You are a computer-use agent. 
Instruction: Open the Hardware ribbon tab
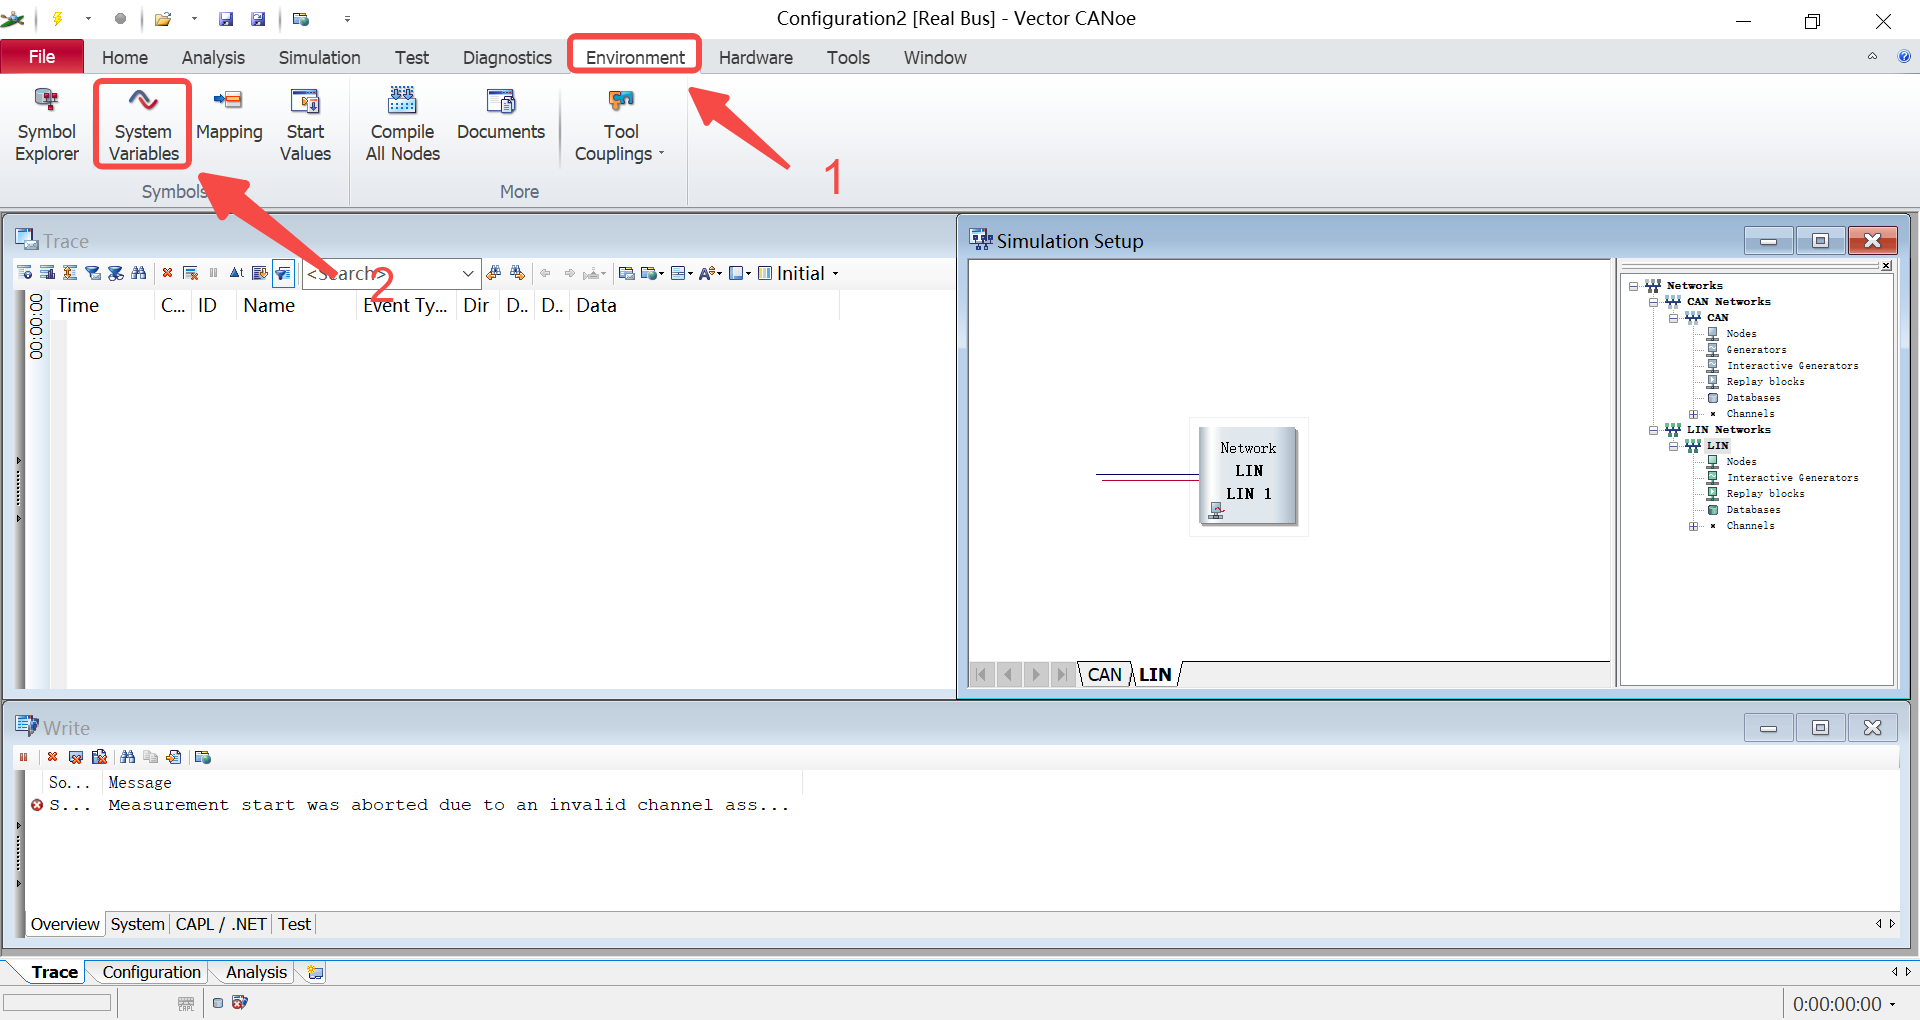click(755, 58)
